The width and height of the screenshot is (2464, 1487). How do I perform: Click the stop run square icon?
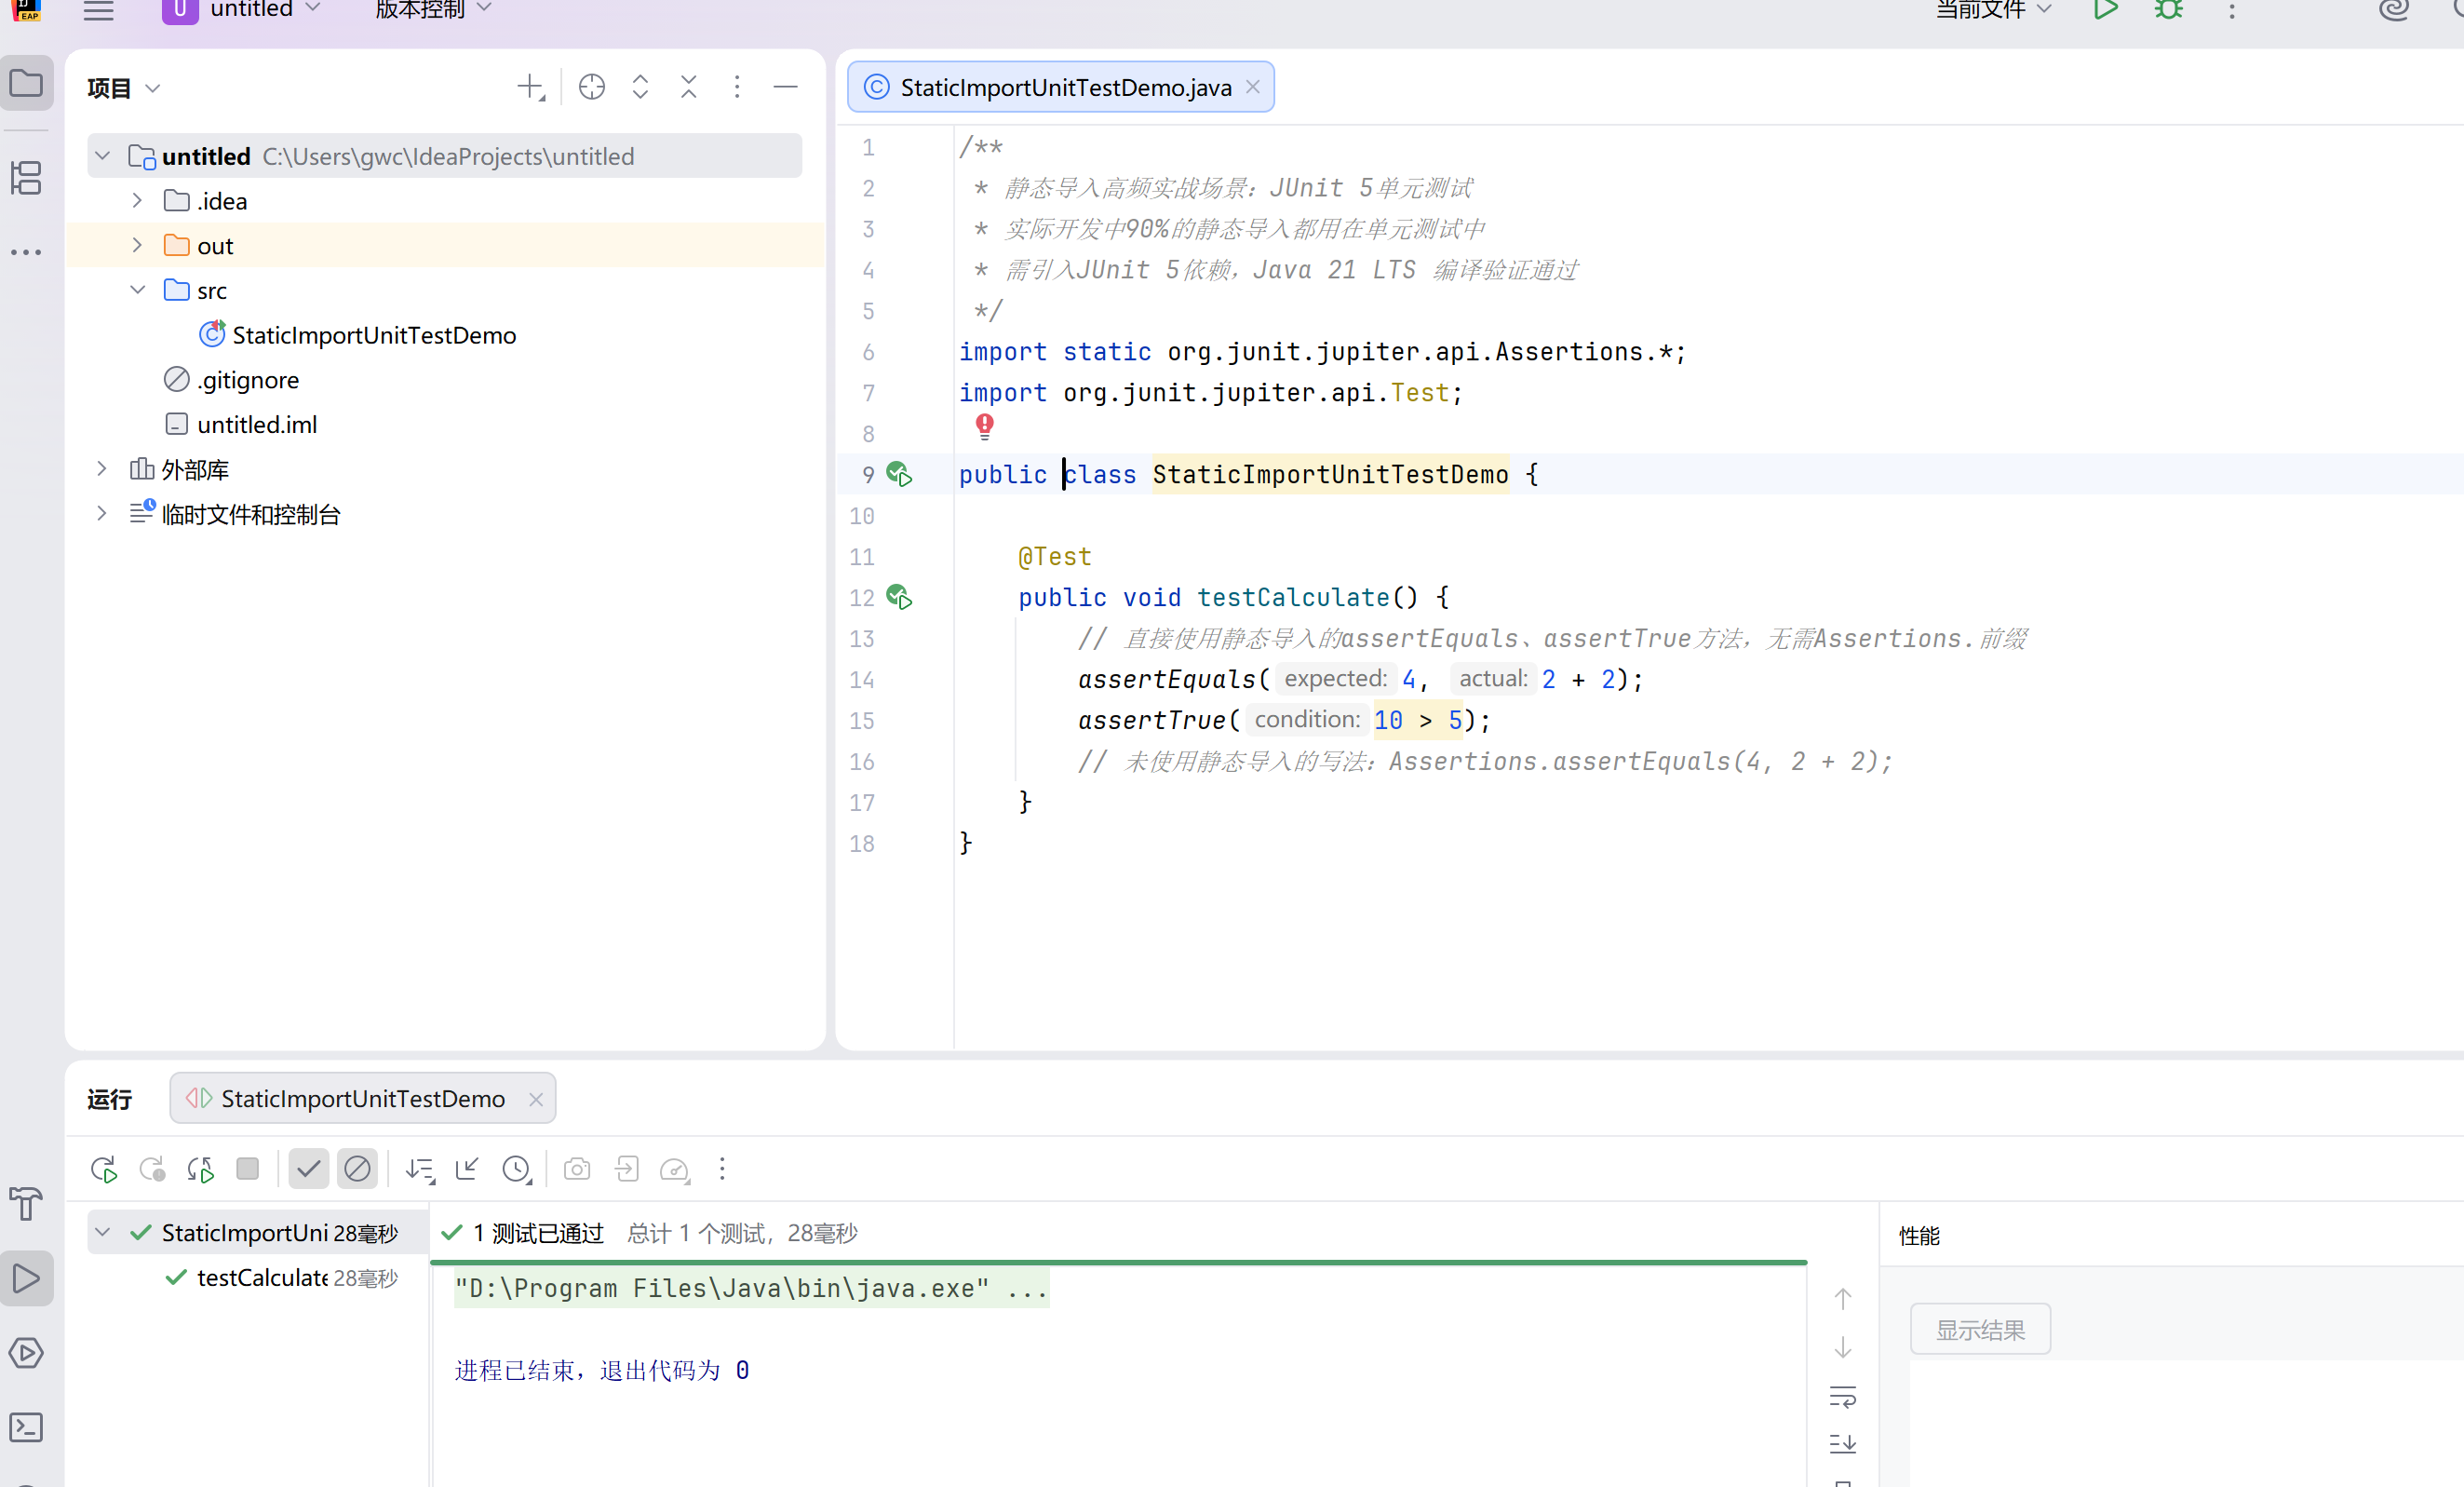(x=247, y=1169)
